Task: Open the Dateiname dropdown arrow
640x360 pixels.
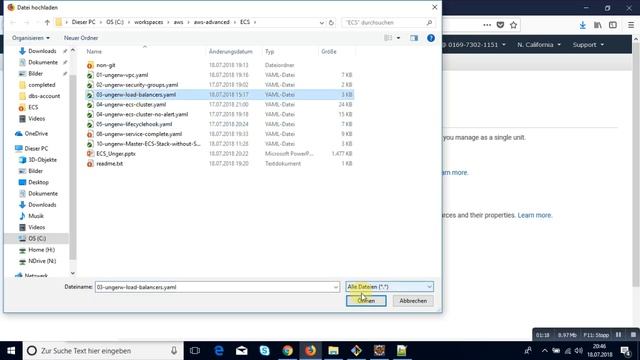Action: 336,287
